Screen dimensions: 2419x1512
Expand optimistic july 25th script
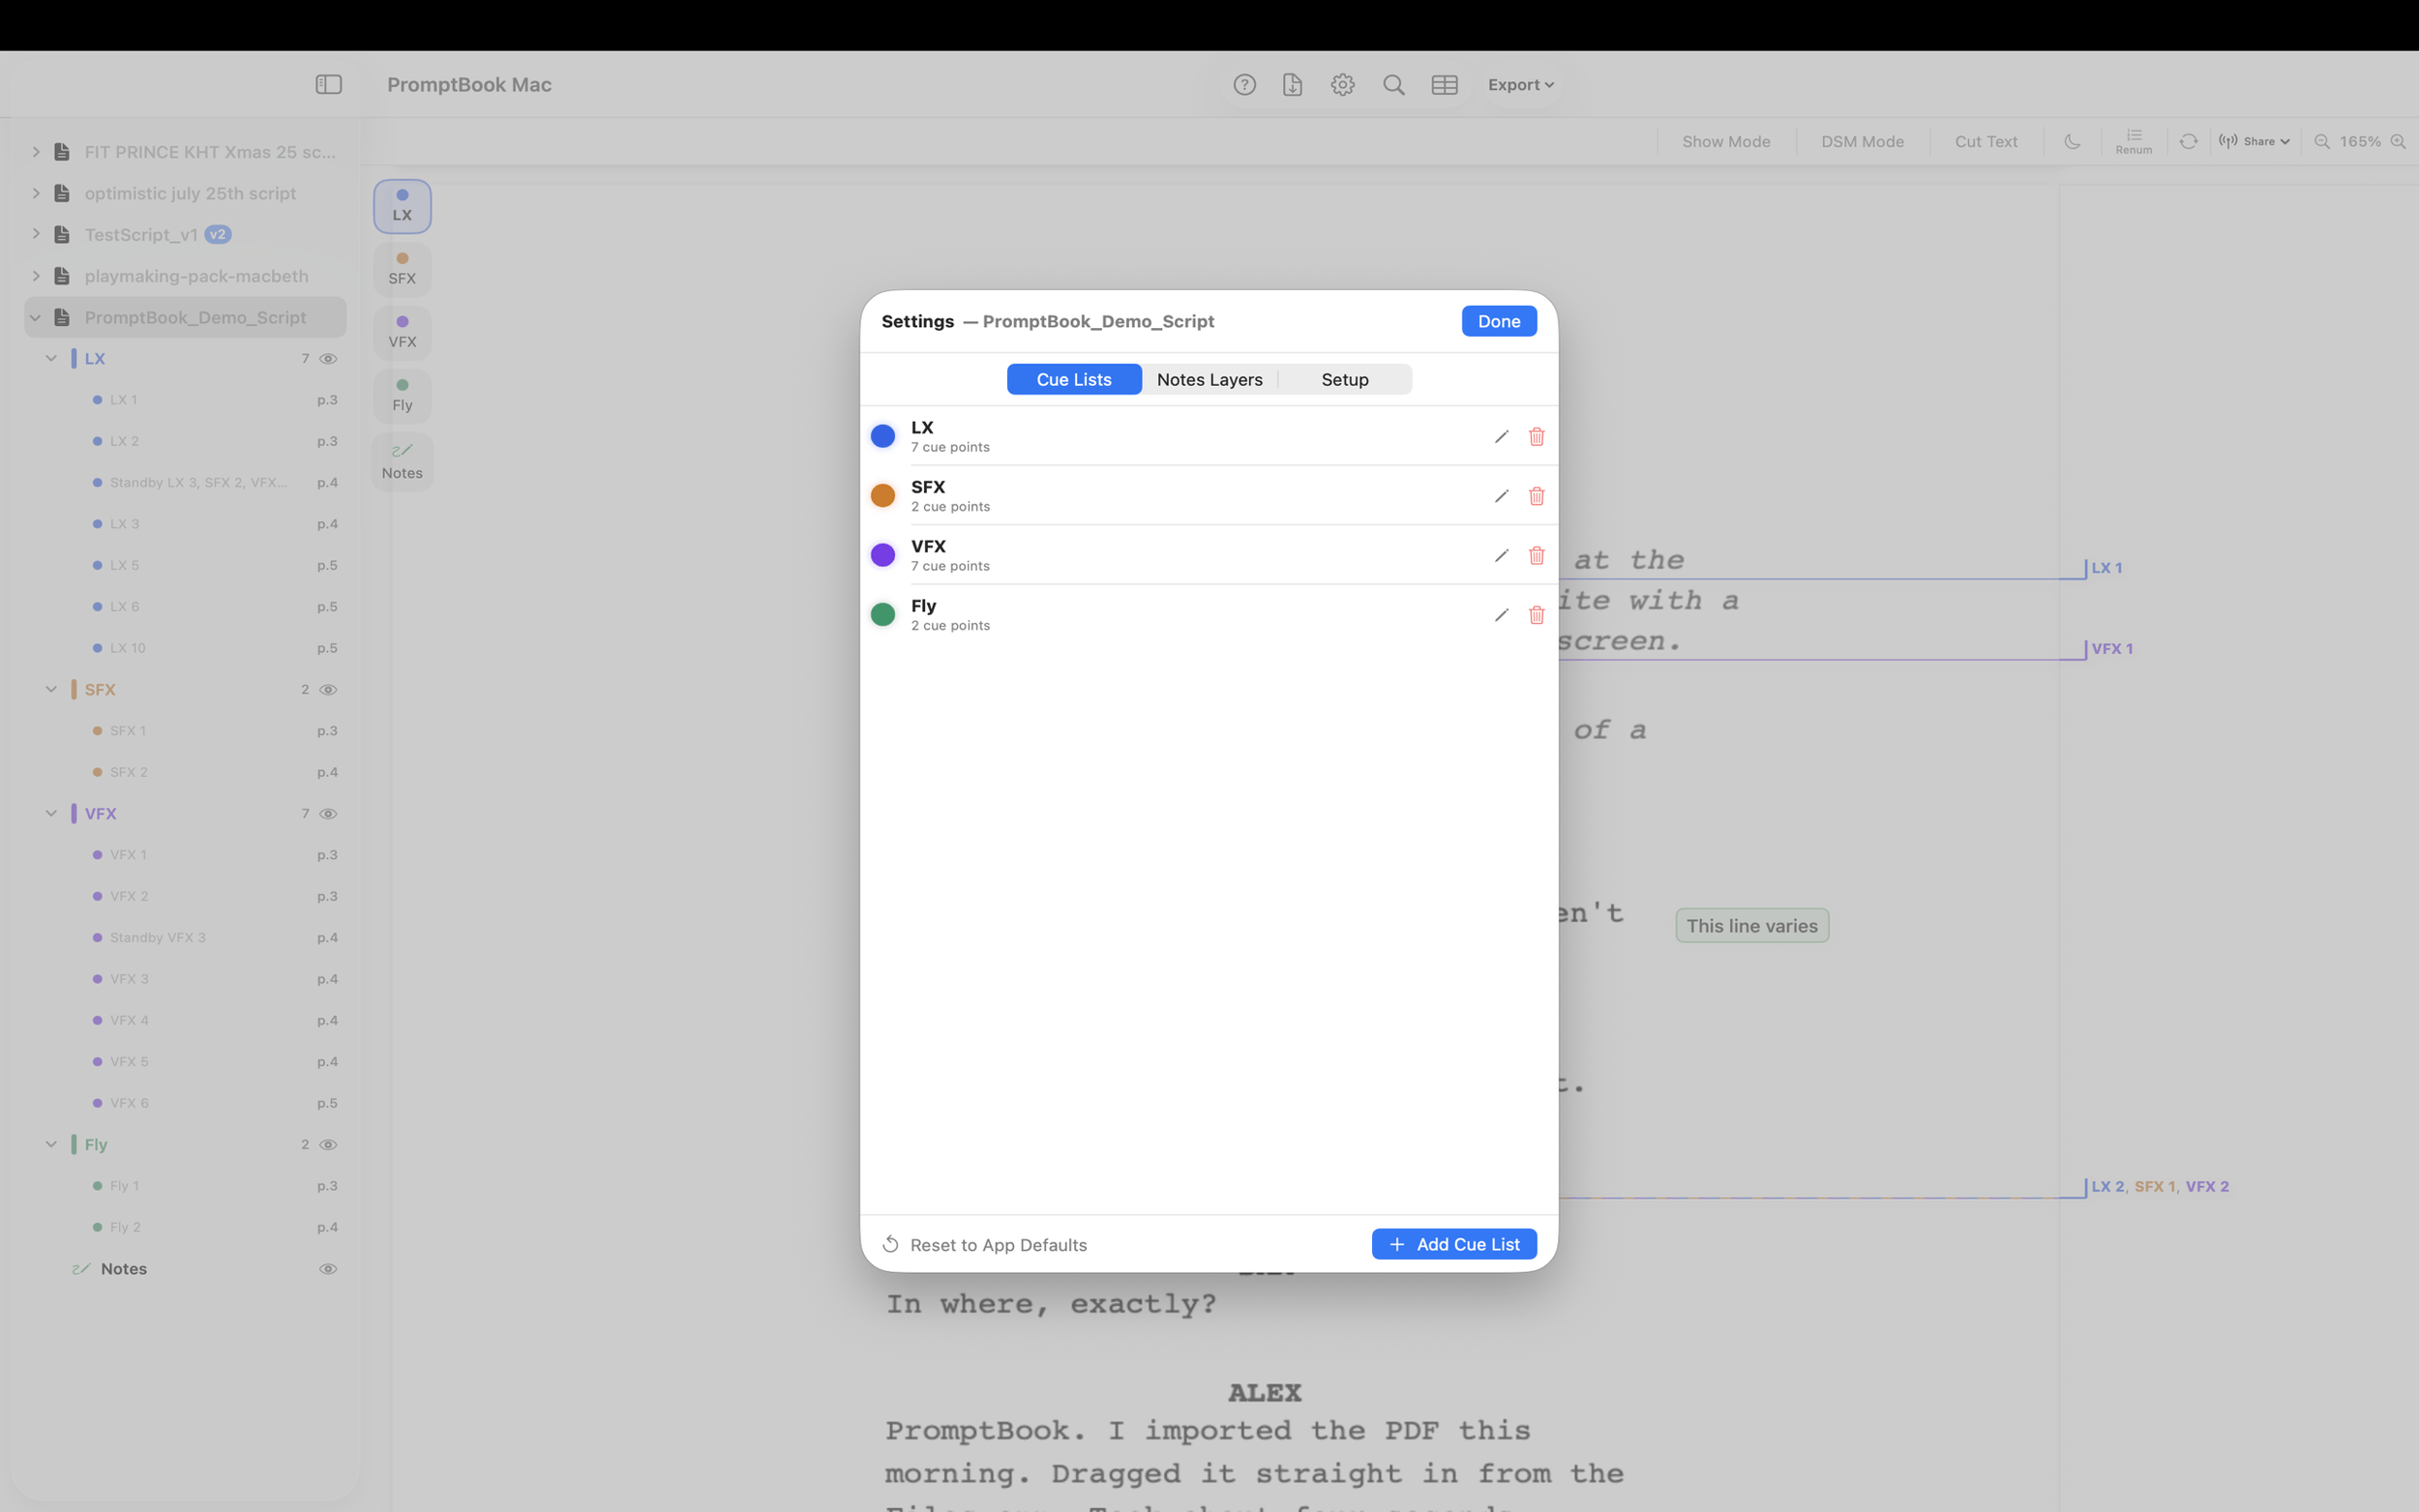(x=36, y=193)
